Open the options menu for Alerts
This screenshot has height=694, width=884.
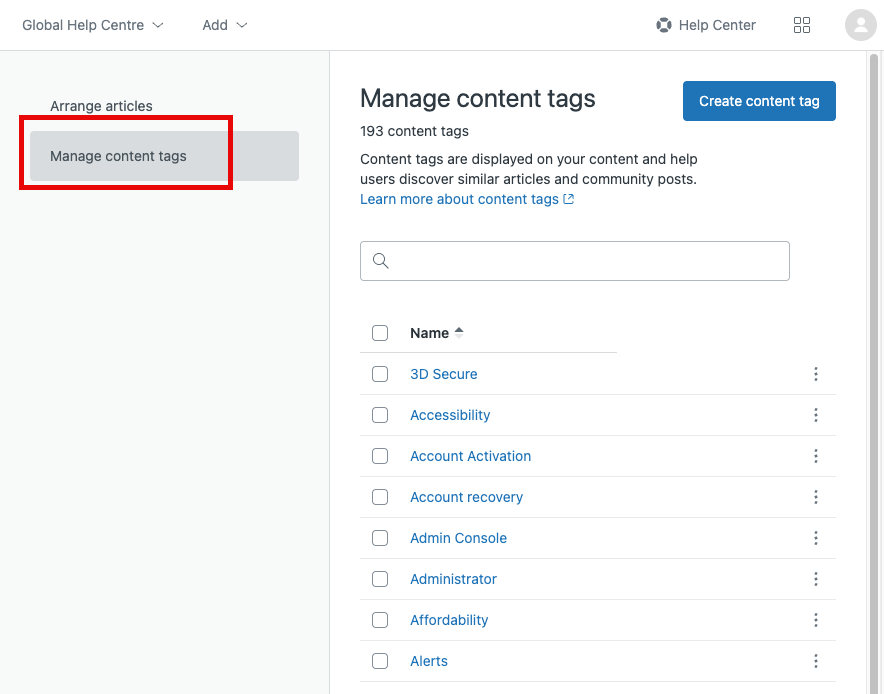pos(816,661)
